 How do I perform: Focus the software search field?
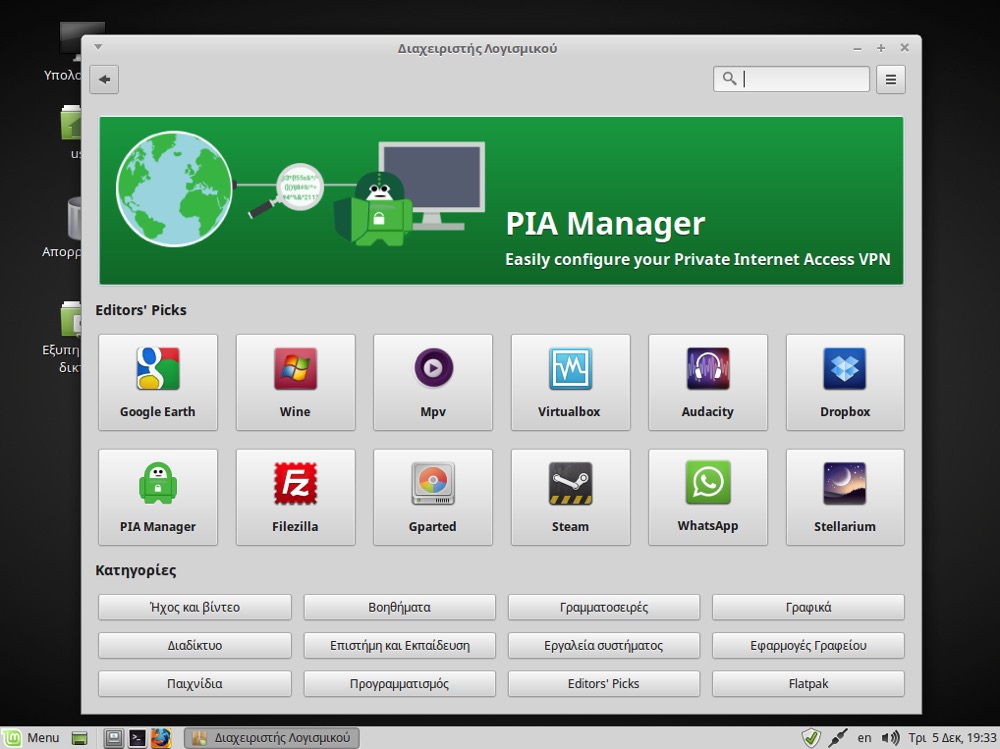(x=791, y=79)
